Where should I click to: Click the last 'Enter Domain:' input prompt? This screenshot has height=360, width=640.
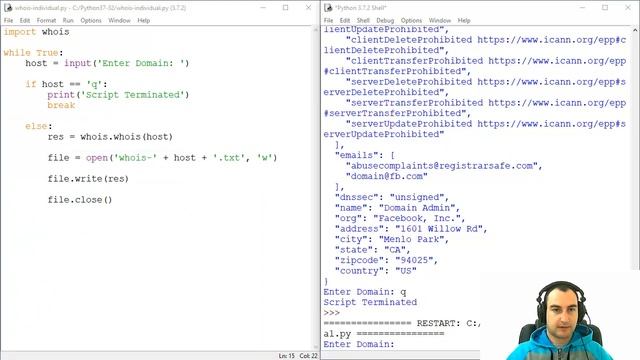click(359, 344)
